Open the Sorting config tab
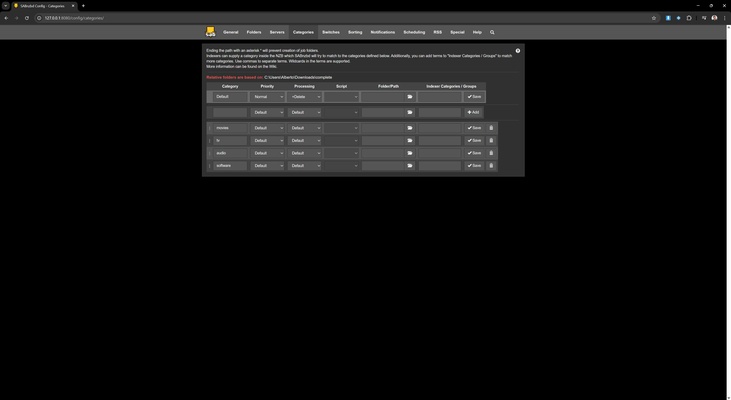Screen dimensions: 731x400 (355, 32)
